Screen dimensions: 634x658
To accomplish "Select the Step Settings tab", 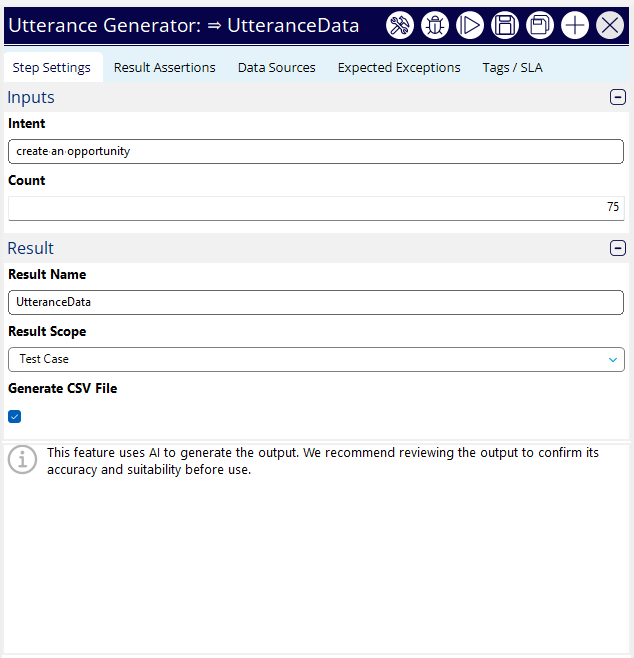I will 52,68.
